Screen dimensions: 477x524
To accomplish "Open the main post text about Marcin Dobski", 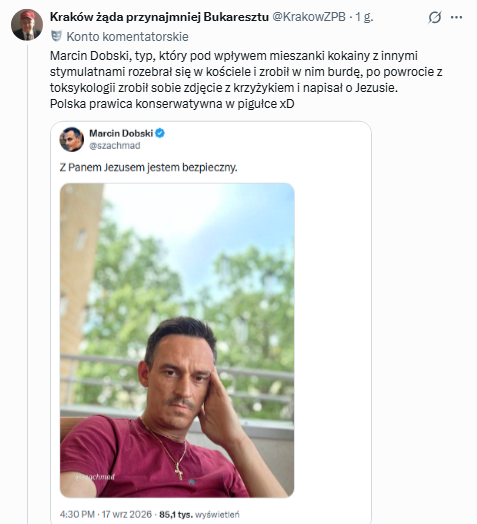I will [x=246, y=80].
